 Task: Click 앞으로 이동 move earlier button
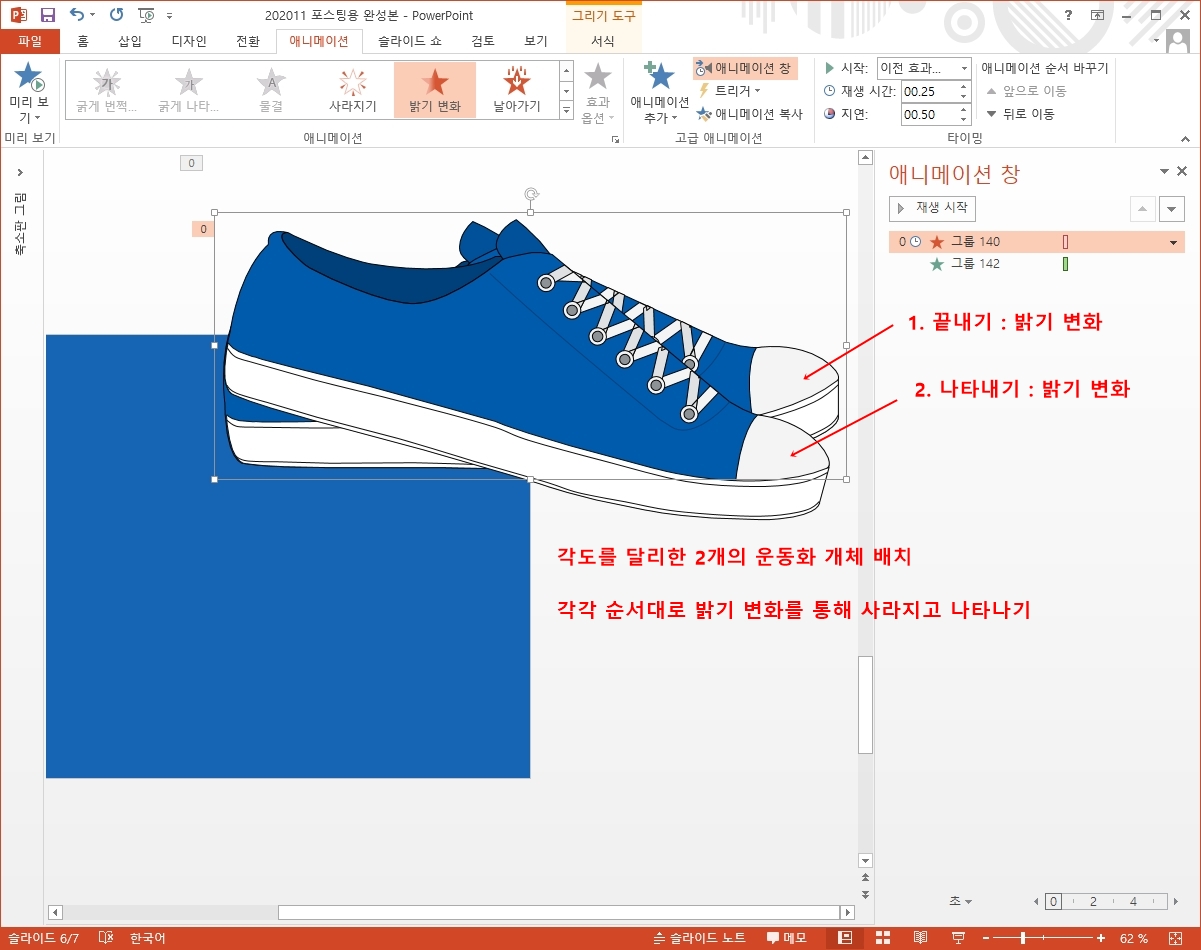point(1026,91)
